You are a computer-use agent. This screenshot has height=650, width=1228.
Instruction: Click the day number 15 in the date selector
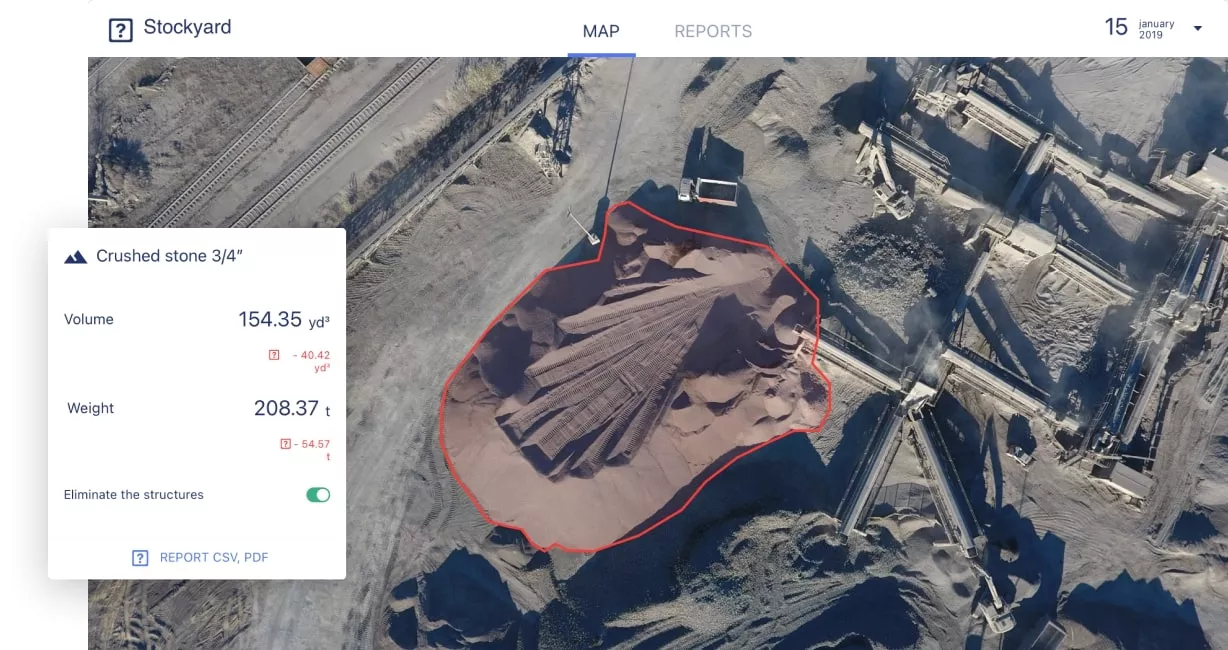click(1116, 28)
